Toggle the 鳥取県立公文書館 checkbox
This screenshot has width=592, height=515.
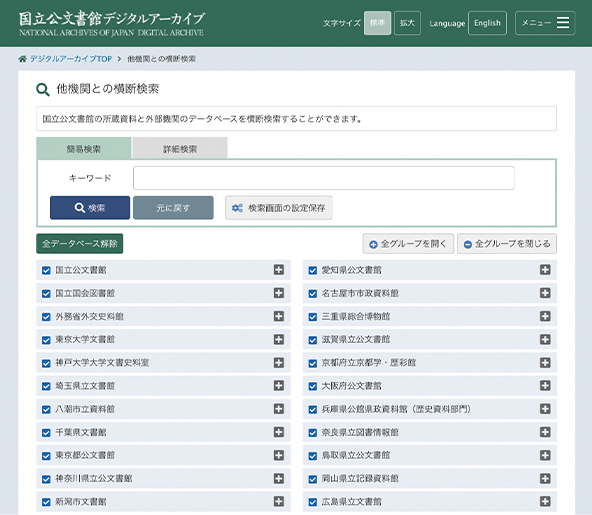(313, 456)
